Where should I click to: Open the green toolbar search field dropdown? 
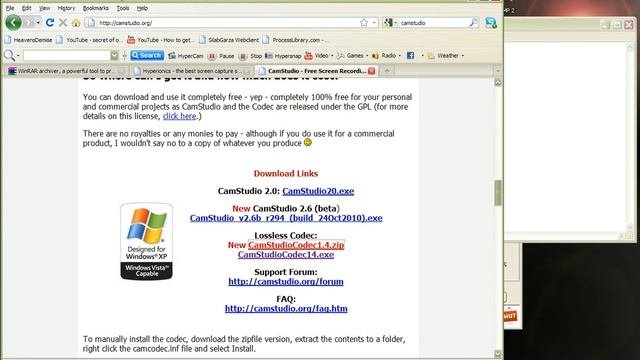(x=115, y=56)
